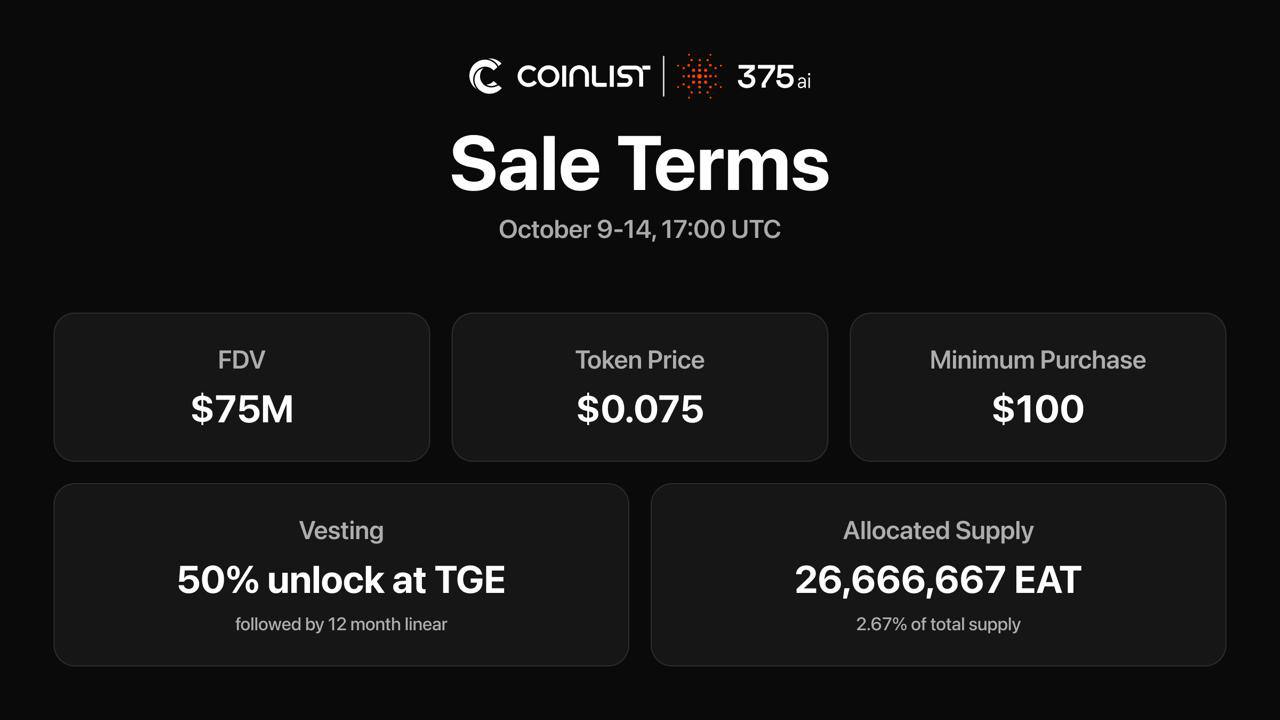Click the Token Price label
The image size is (1280, 720).
[x=640, y=360]
